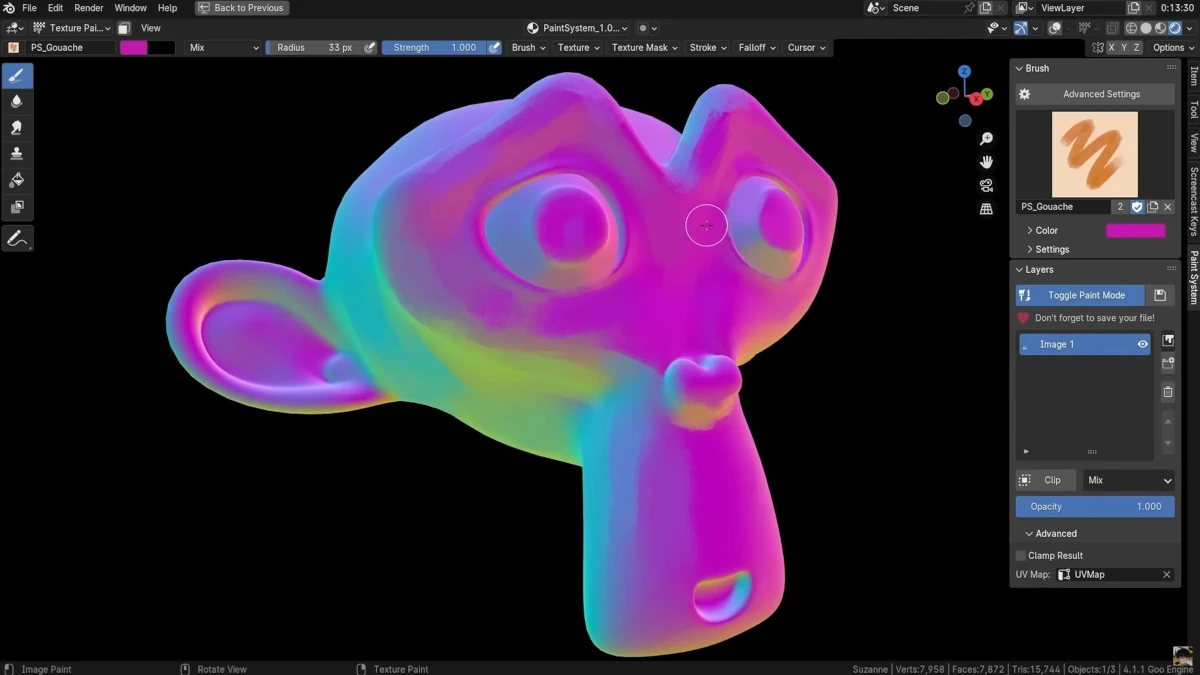Click the Advanced Settings gear icon
Screen dimensions: 1200x675
(x=1025, y=94)
